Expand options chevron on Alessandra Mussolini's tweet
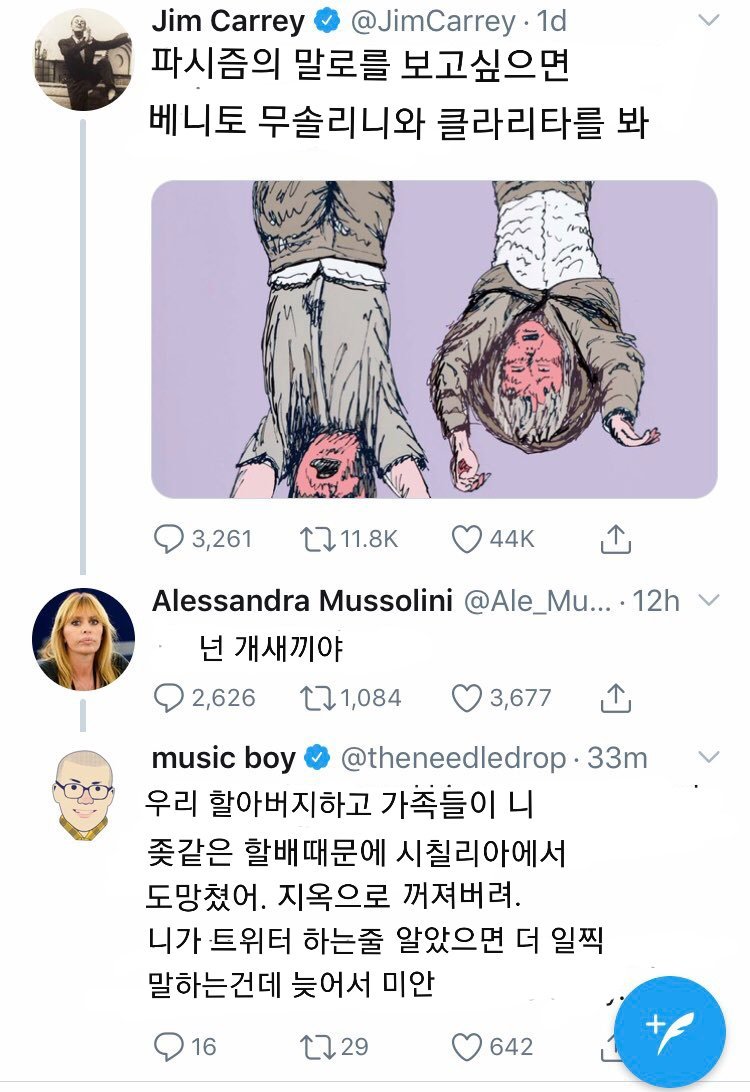750x1092 pixels. [707, 601]
